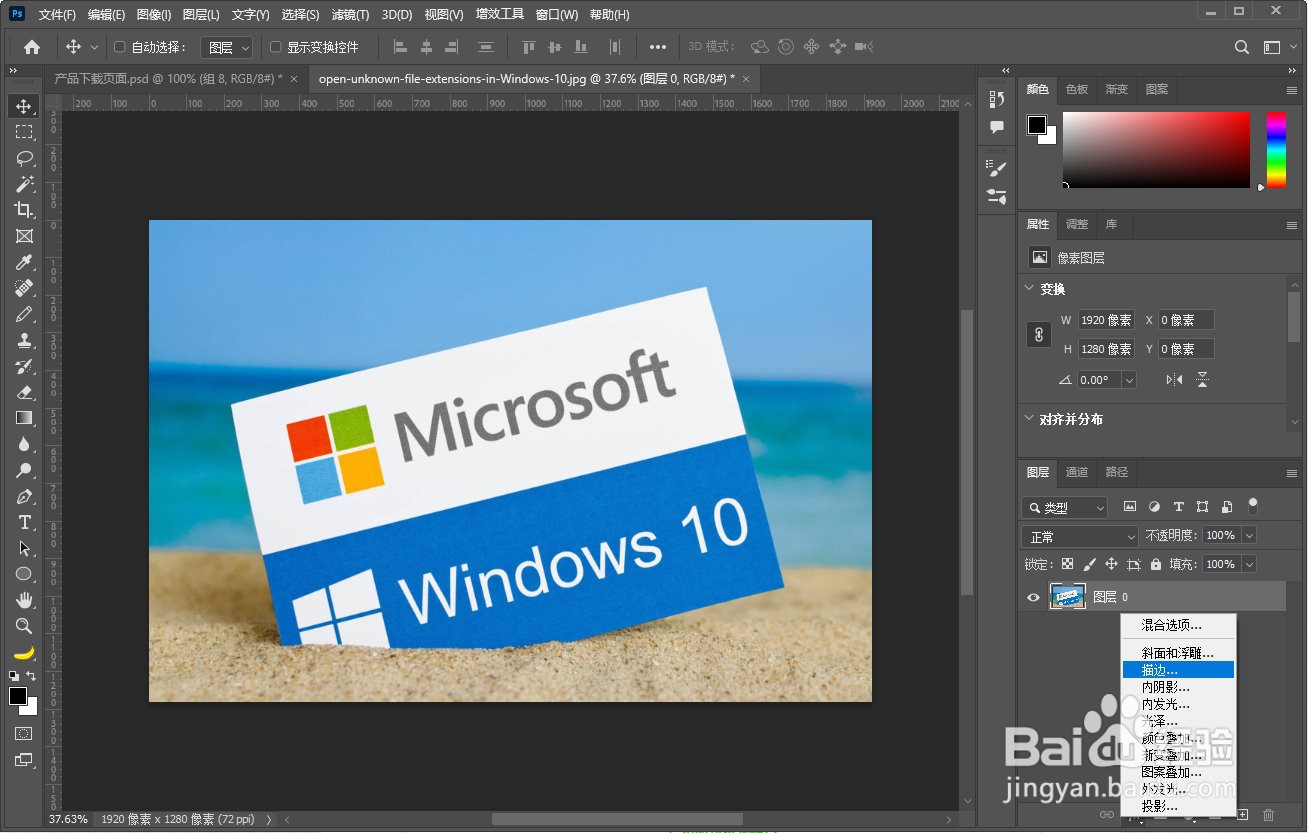Screen dimensions: 1308x833
Task: Select the Crop tool
Action: 24,210
